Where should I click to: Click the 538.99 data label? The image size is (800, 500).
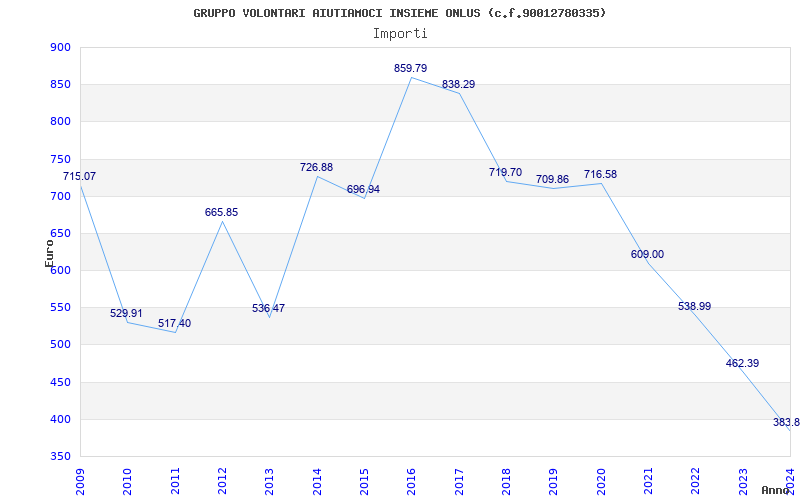pyautogui.click(x=694, y=307)
